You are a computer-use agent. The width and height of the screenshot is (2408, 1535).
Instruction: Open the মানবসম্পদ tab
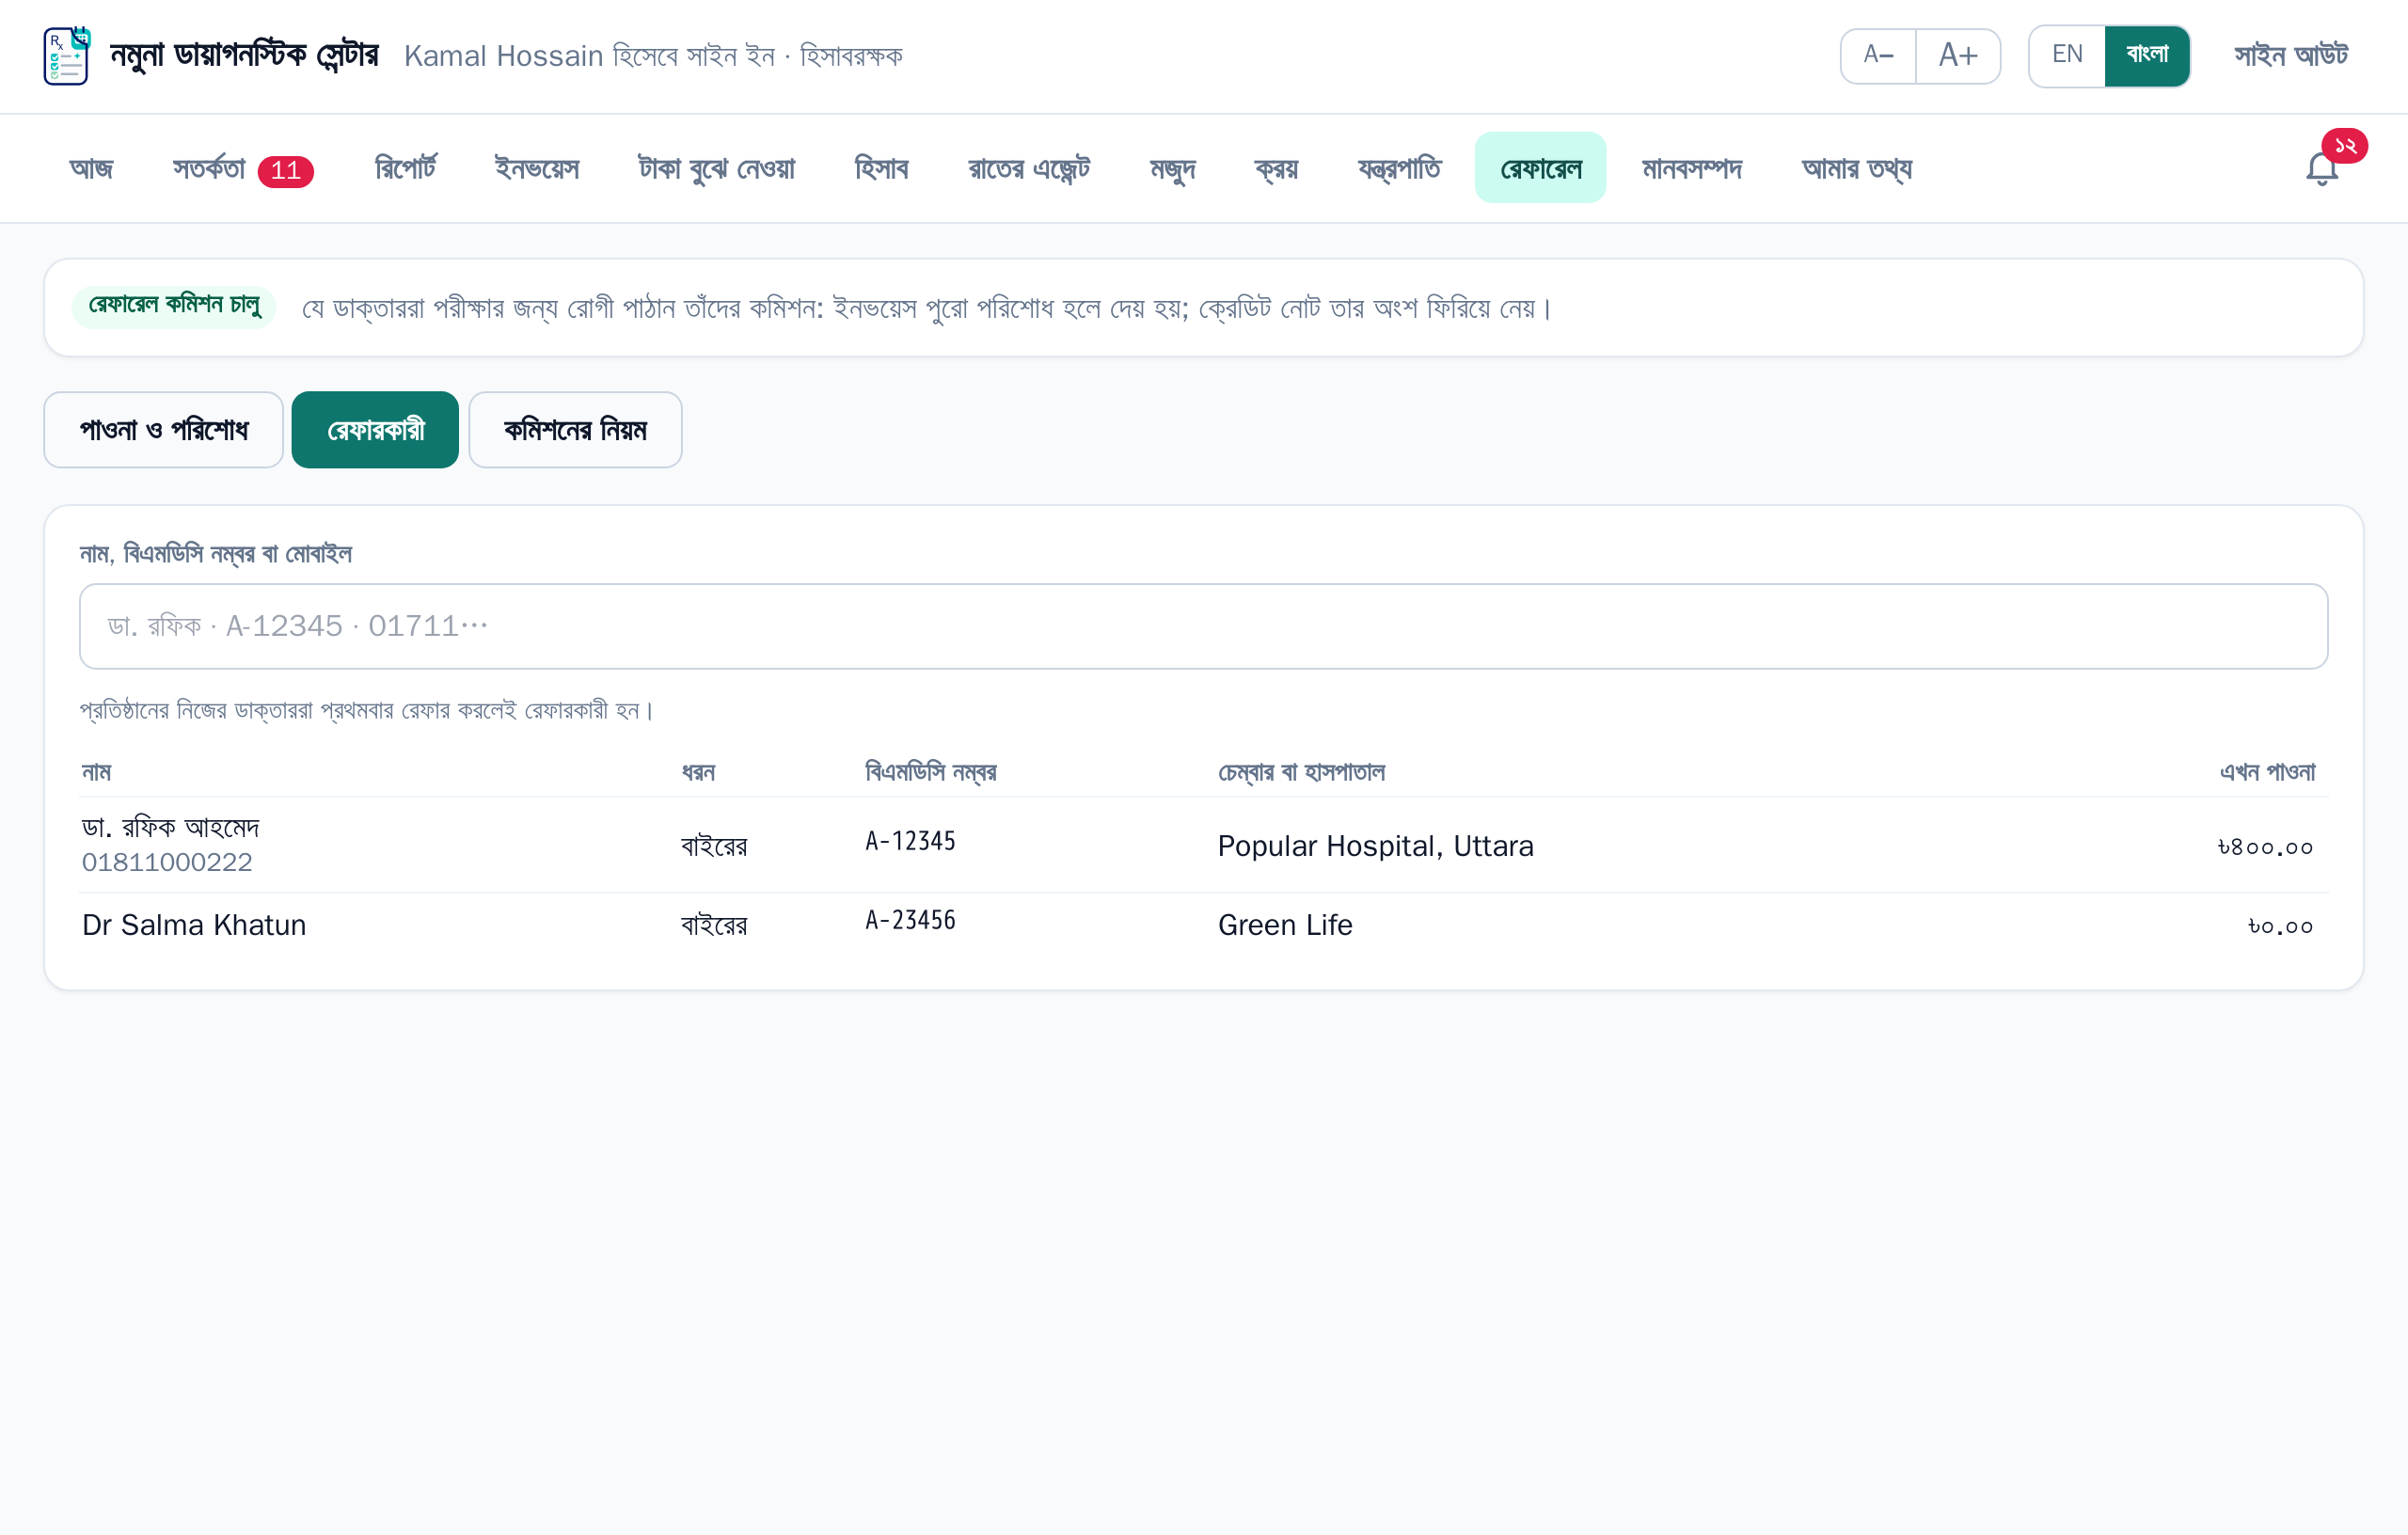(1691, 168)
